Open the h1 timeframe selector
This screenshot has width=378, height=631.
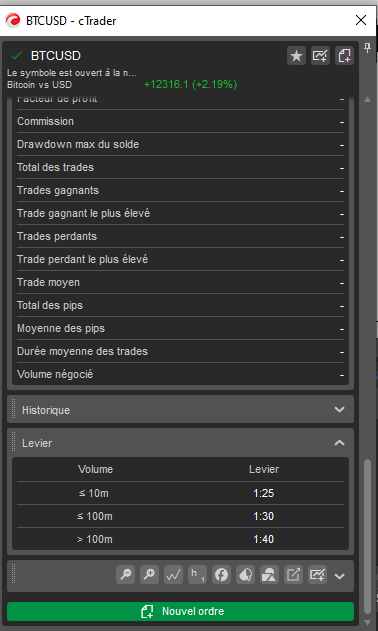(197, 574)
